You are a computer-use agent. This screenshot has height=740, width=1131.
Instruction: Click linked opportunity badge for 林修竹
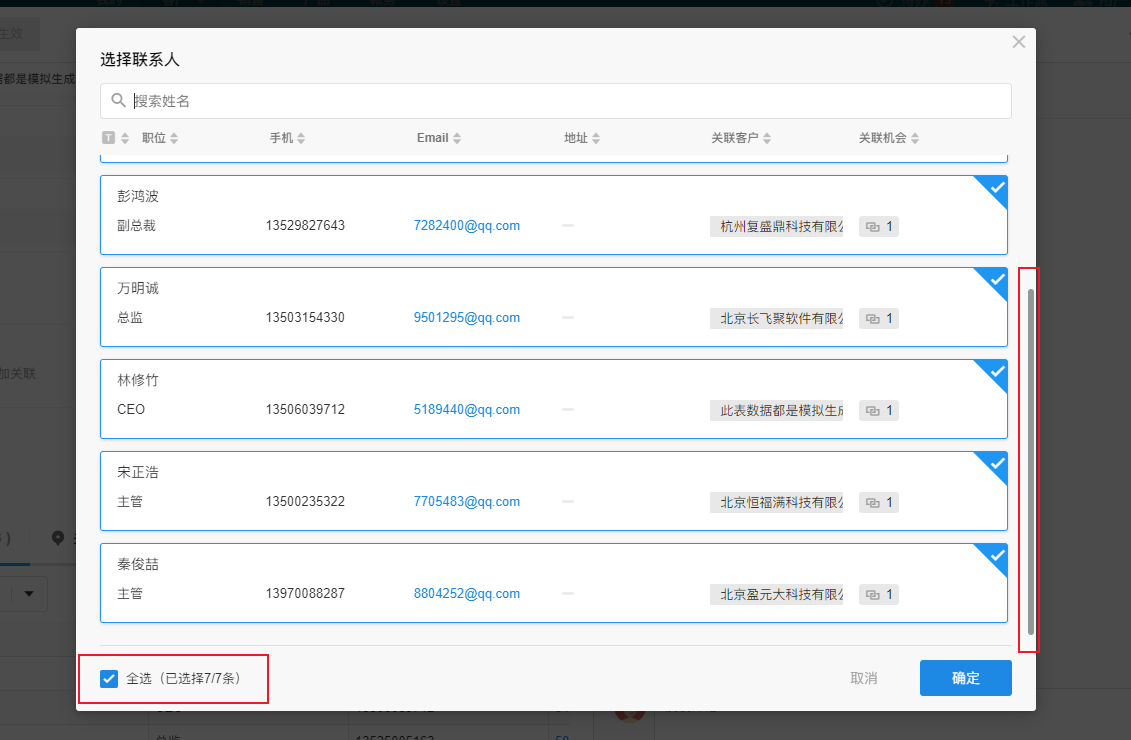point(878,411)
